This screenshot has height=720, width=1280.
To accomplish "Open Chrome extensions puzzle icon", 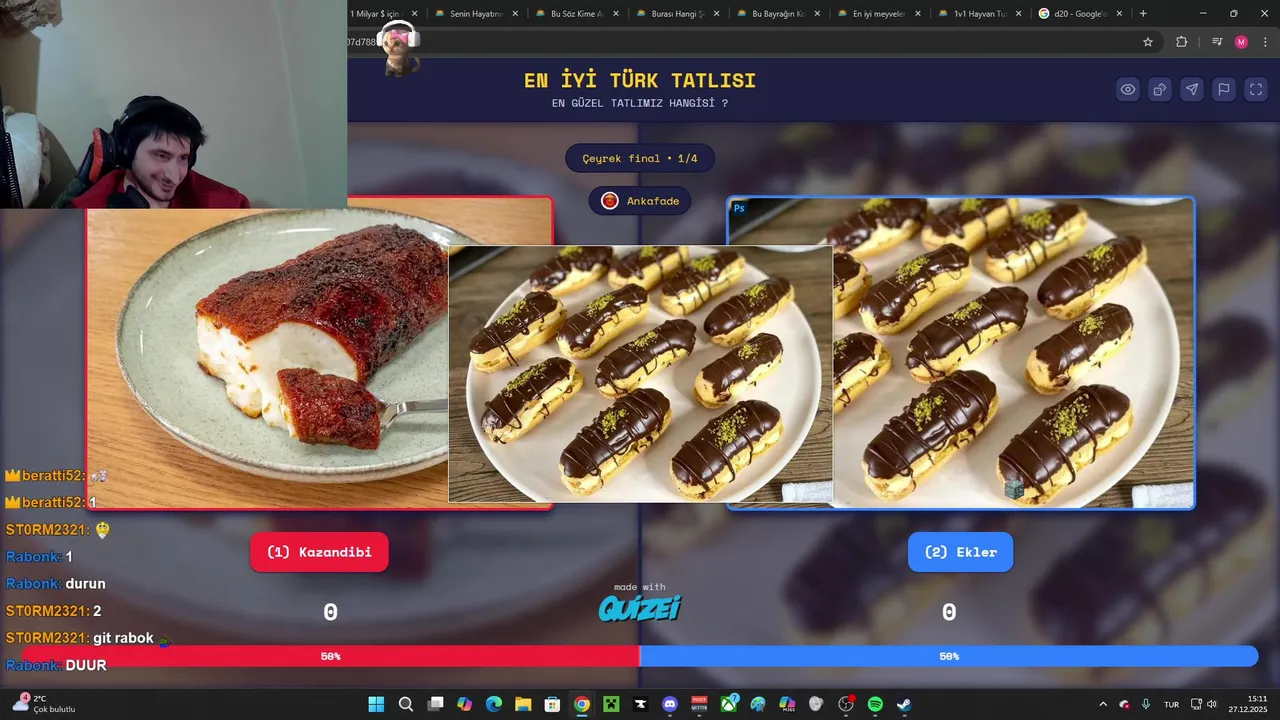I will click(1182, 42).
